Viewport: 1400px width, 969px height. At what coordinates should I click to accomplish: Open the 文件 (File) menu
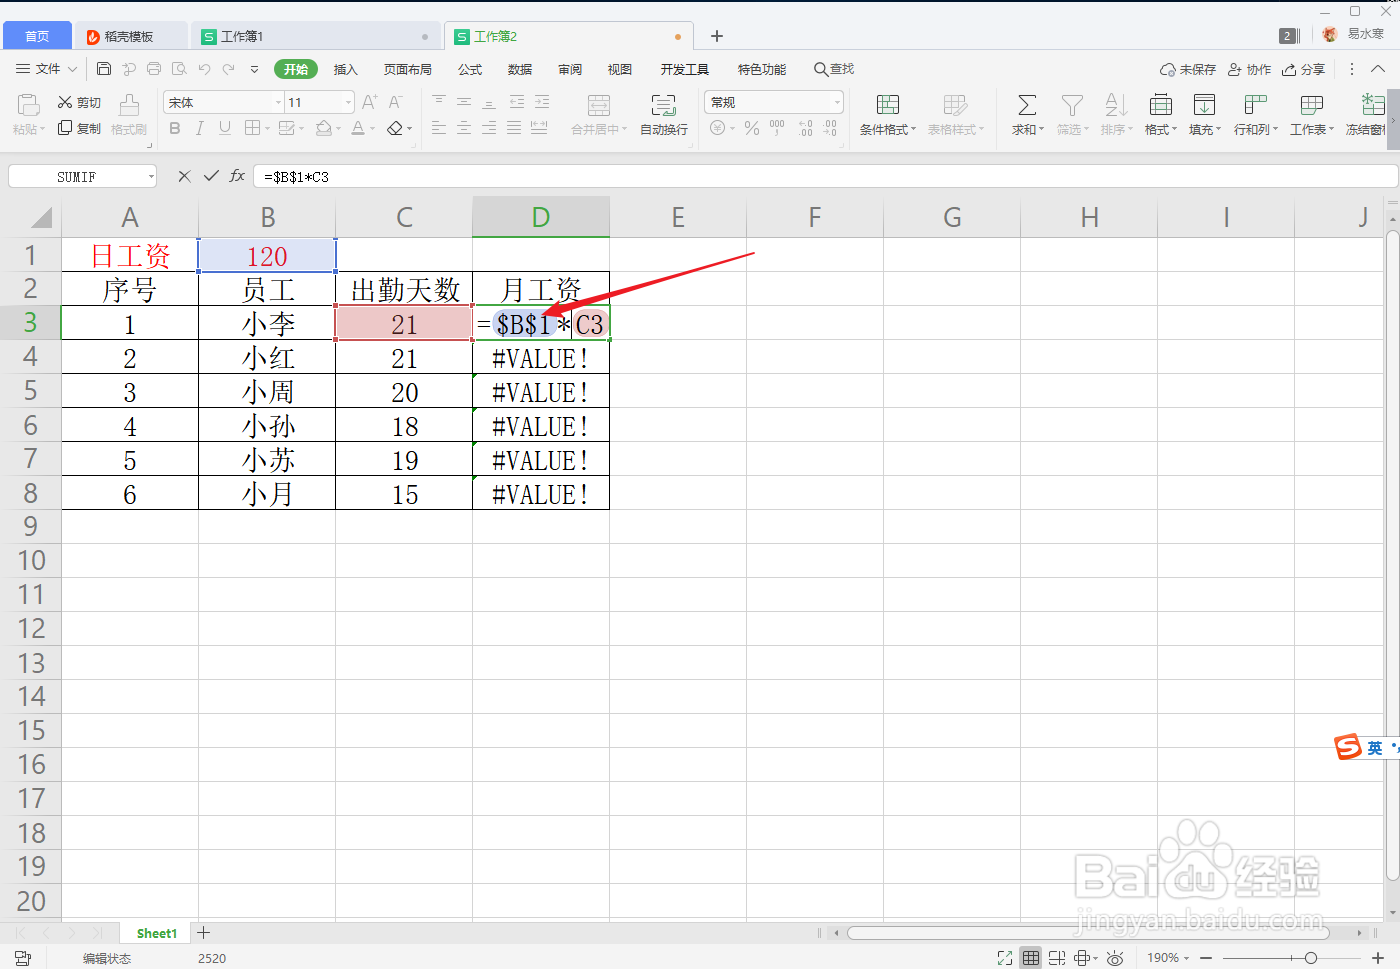click(47, 69)
